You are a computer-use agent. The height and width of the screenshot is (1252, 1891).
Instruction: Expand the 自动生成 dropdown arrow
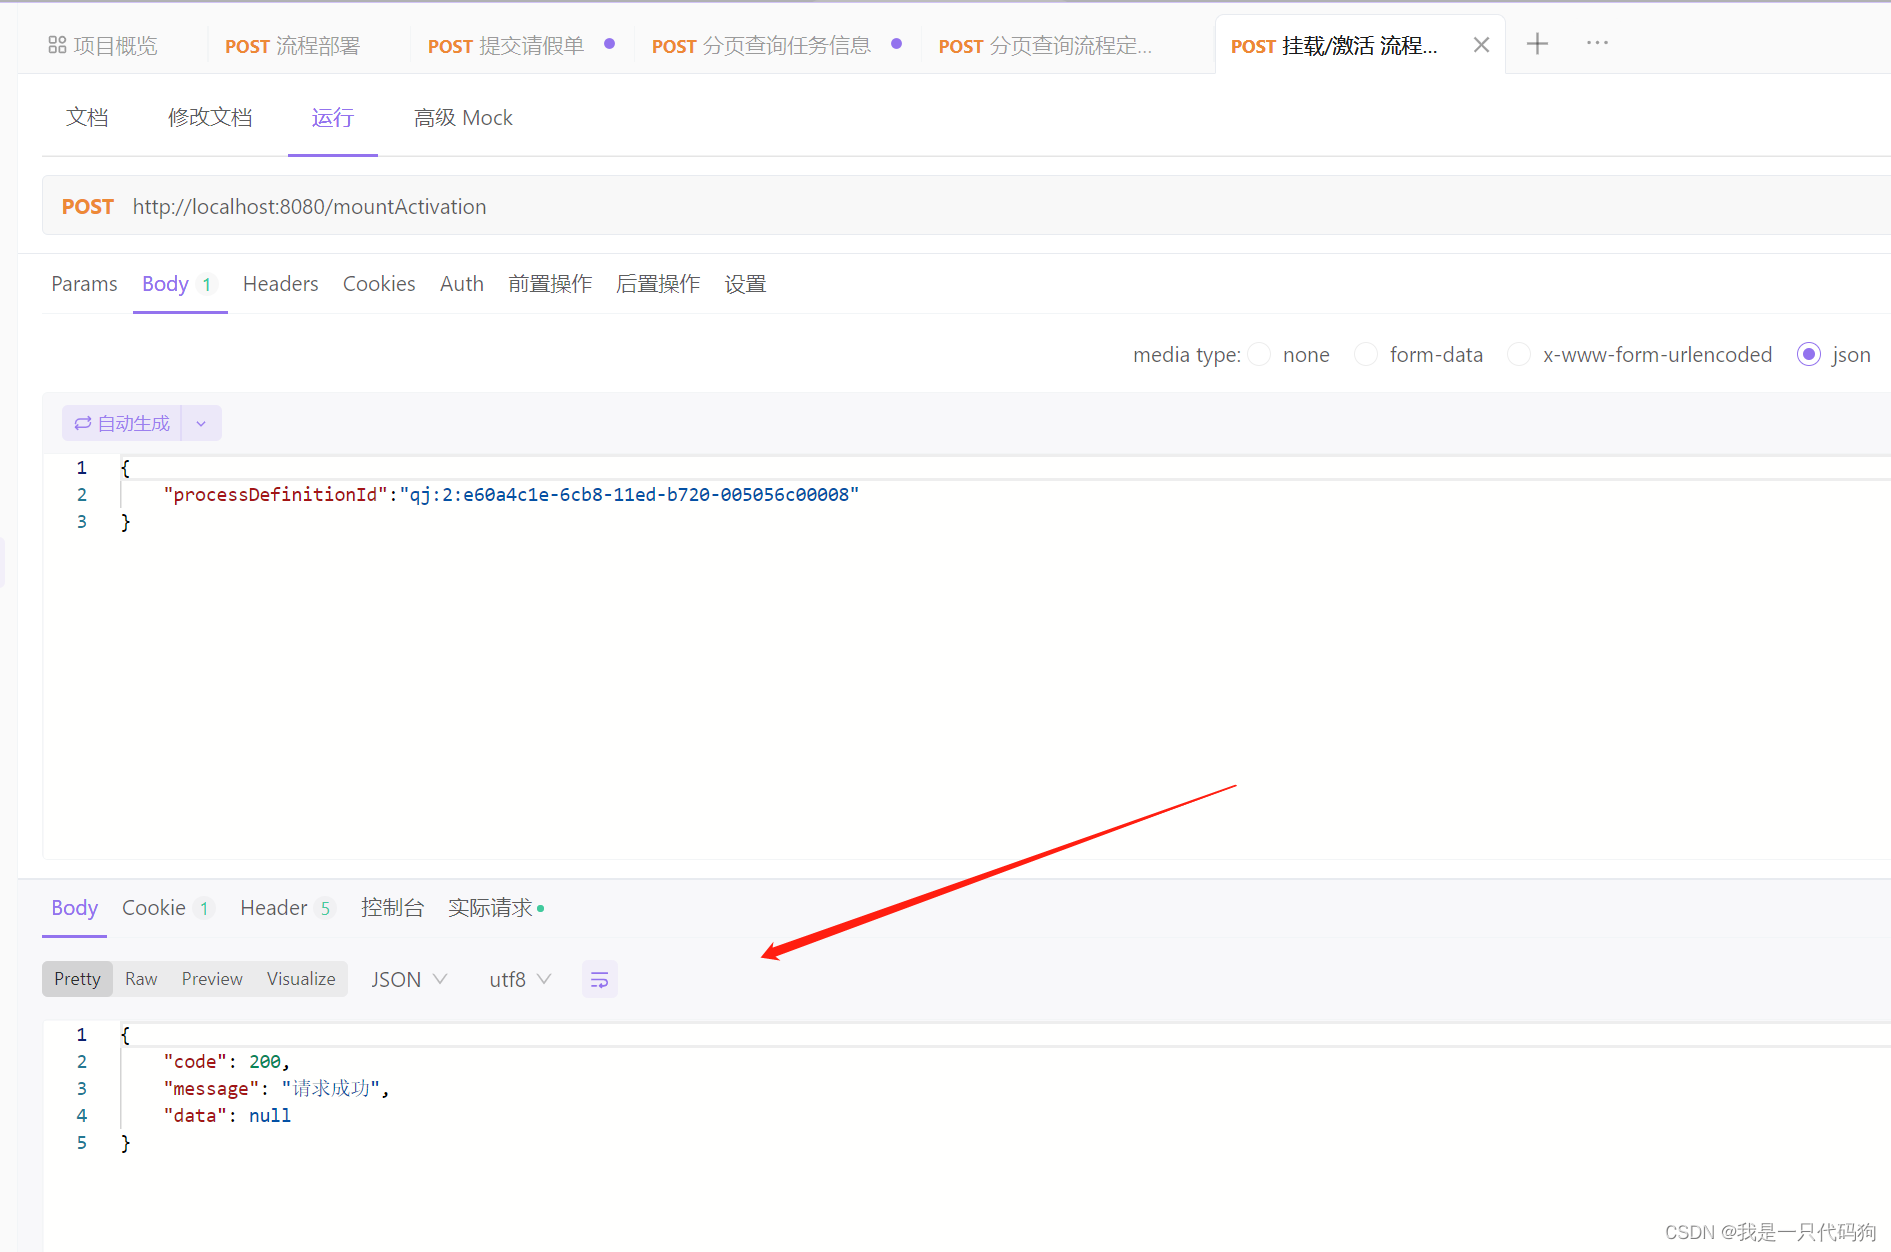tap(200, 423)
